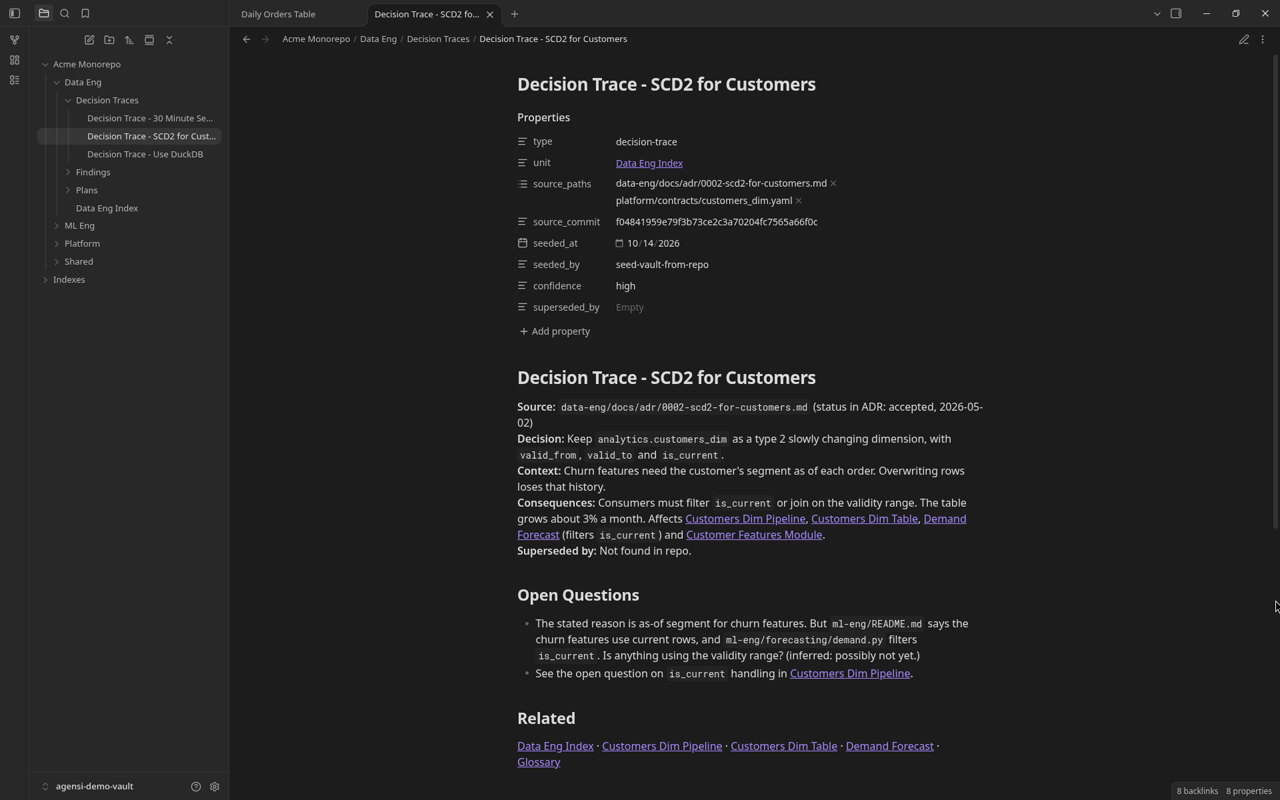Toggle the left sidebar icon

pos(14,14)
